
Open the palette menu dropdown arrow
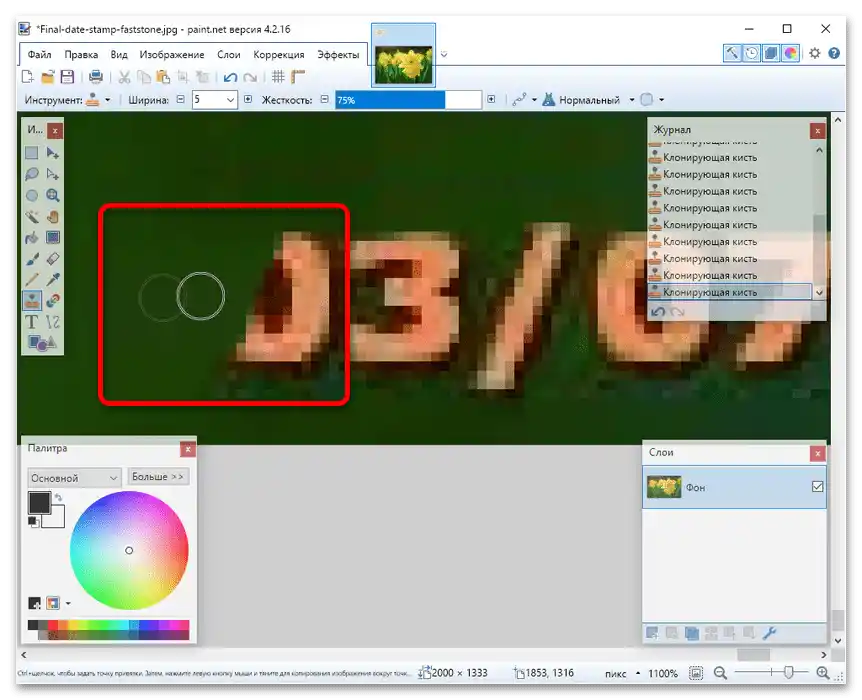tap(68, 603)
